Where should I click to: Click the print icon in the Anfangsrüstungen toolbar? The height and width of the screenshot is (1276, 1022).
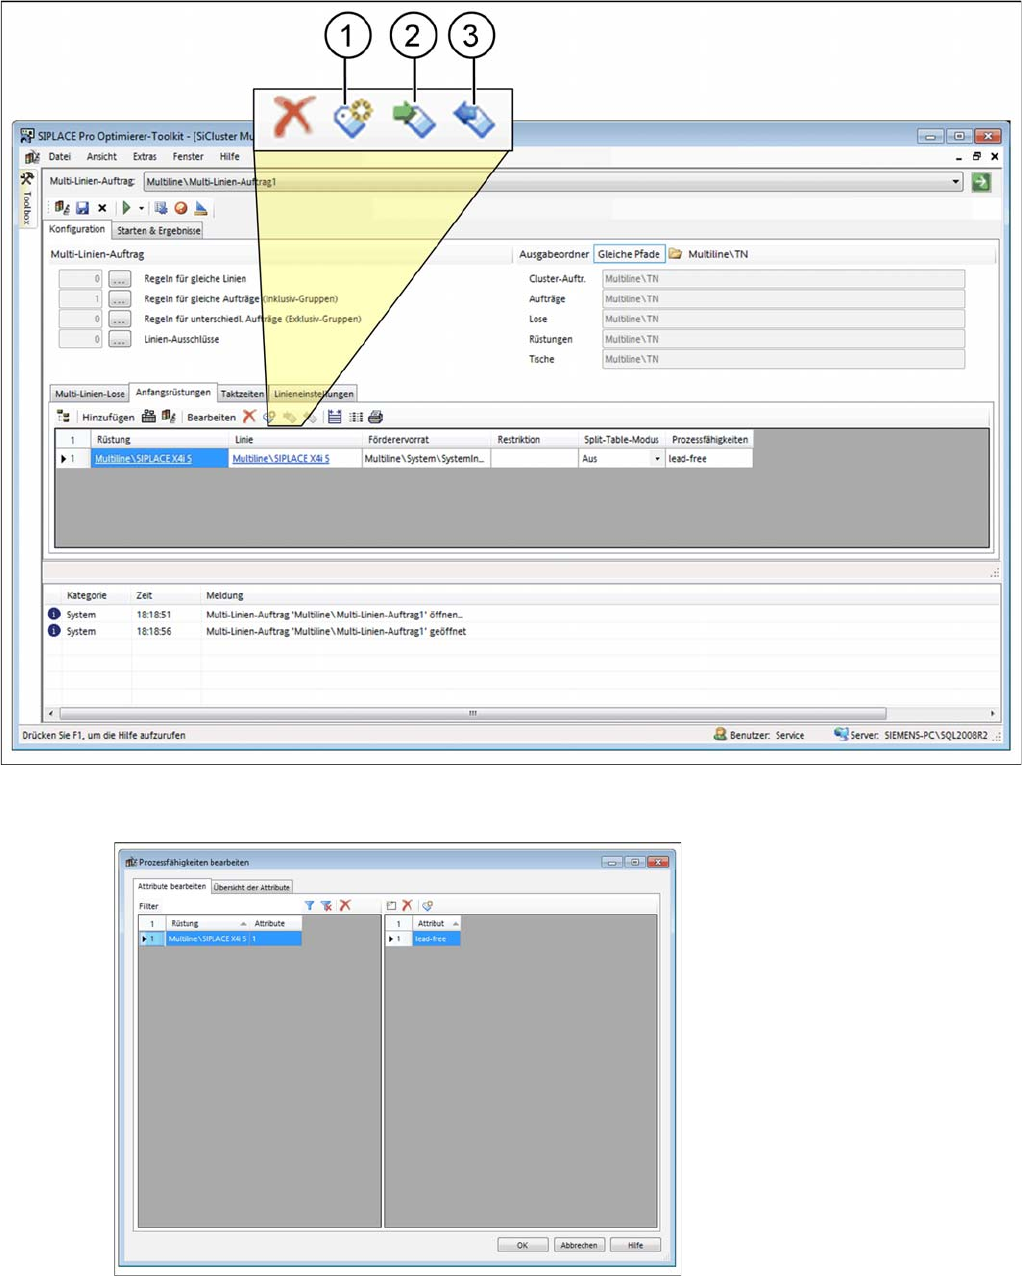click(376, 417)
